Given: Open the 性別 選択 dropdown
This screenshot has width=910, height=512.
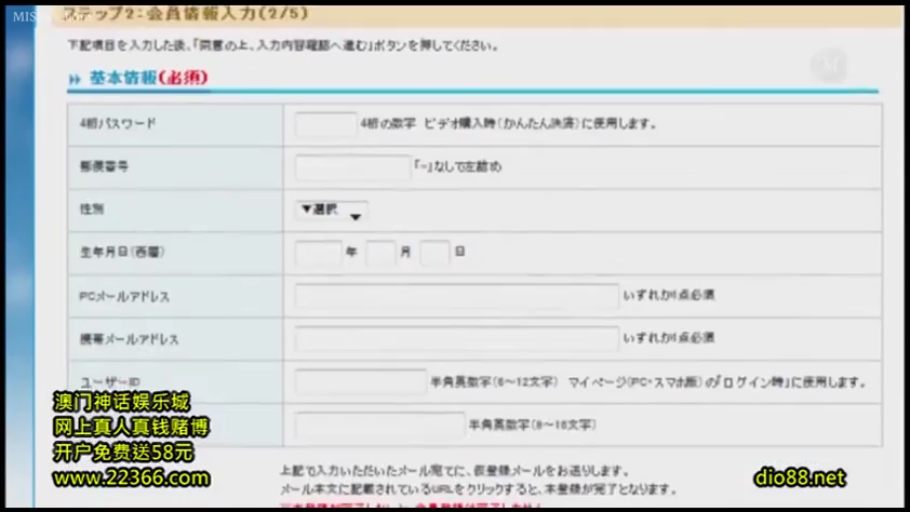Looking at the screenshot, I should (331, 211).
